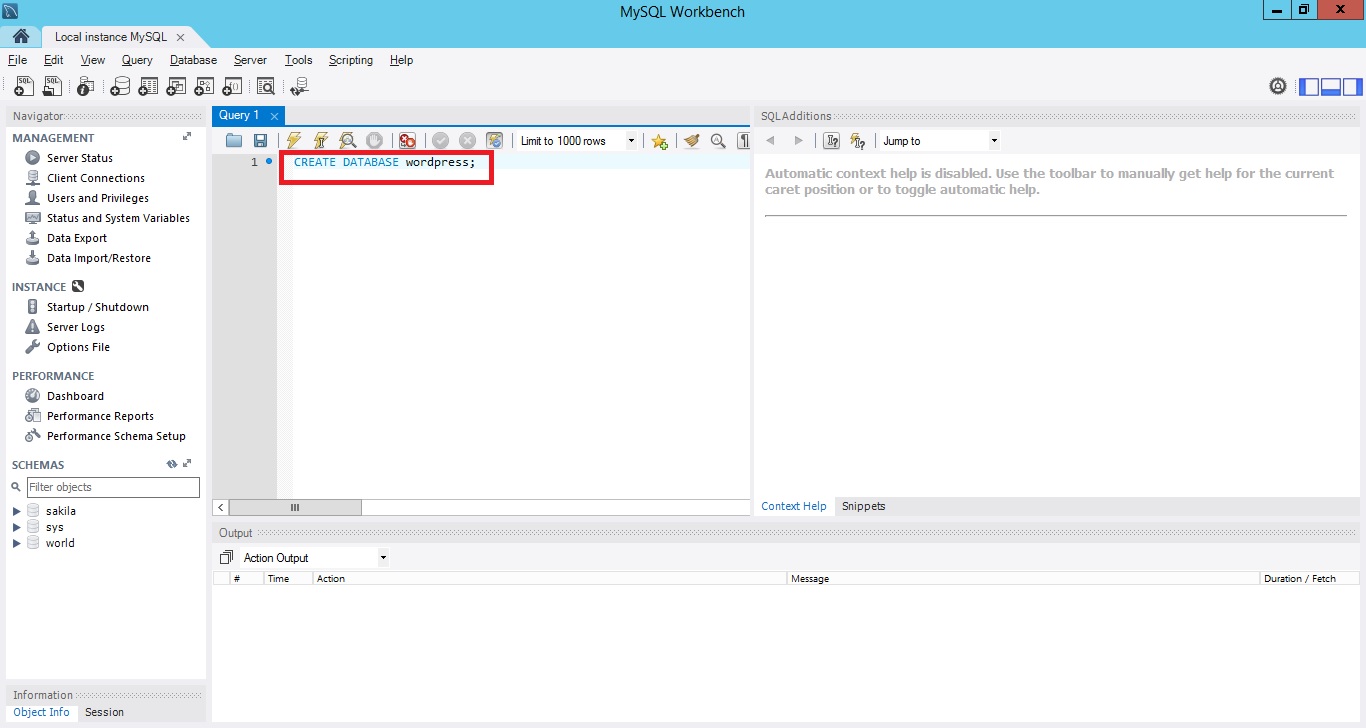This screenshot has height=728, width=1366.
Task: Select the Object Info tab
Action: 41,712
